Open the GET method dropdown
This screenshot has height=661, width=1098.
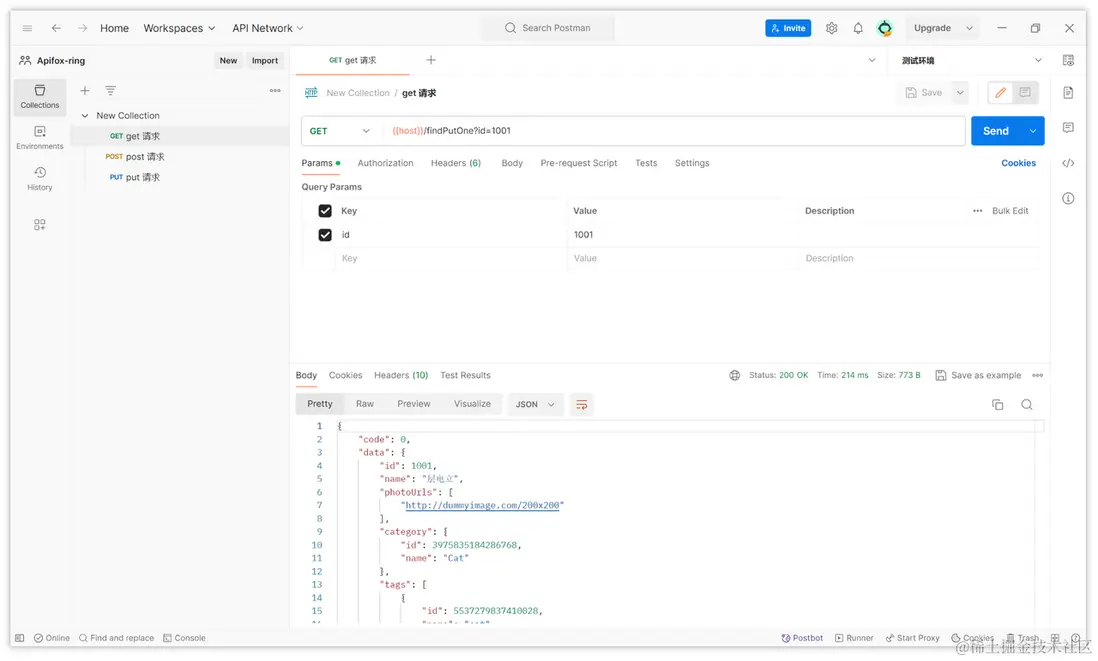click(340, 131)
